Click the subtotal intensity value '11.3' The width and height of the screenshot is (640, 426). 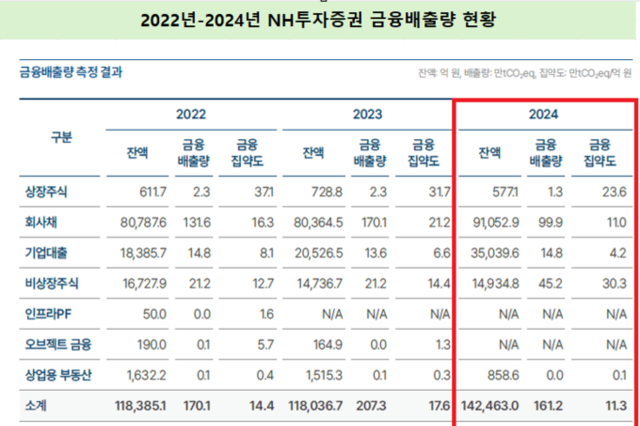[616, 406]
